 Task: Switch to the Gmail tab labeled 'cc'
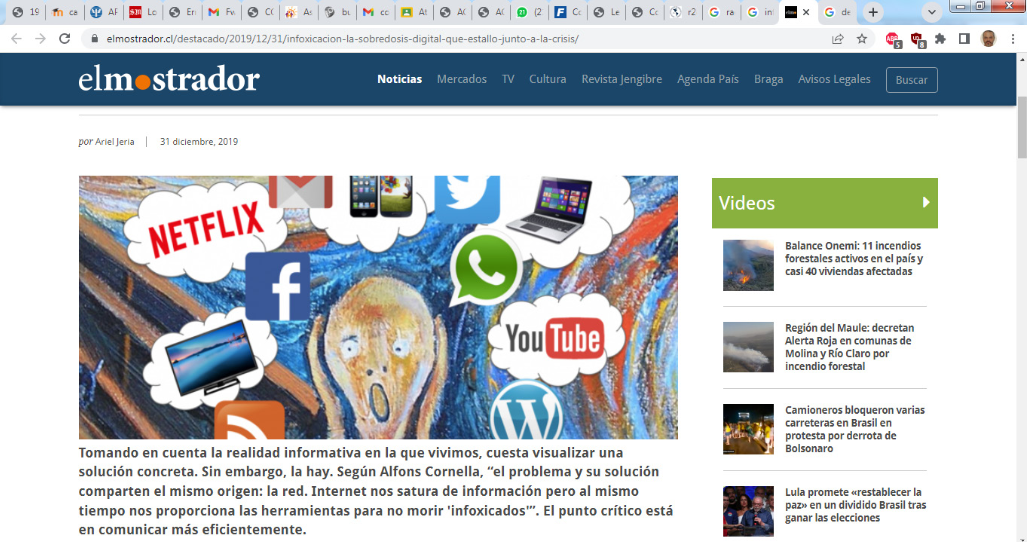(376, 12)
